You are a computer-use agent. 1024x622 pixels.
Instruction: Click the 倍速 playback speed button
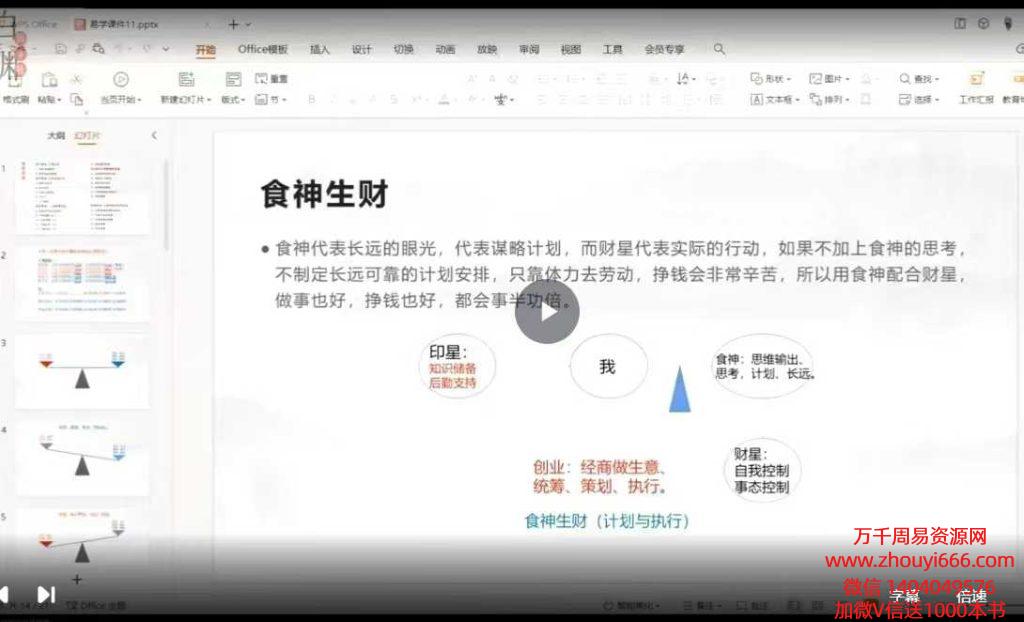tap(971, 597)
